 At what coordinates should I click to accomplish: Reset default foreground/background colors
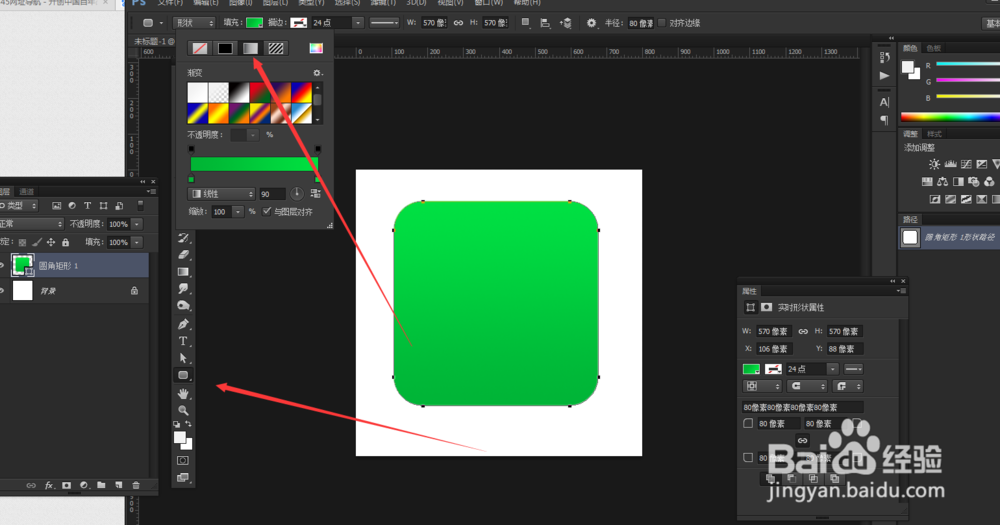click(x=177, y=424)
